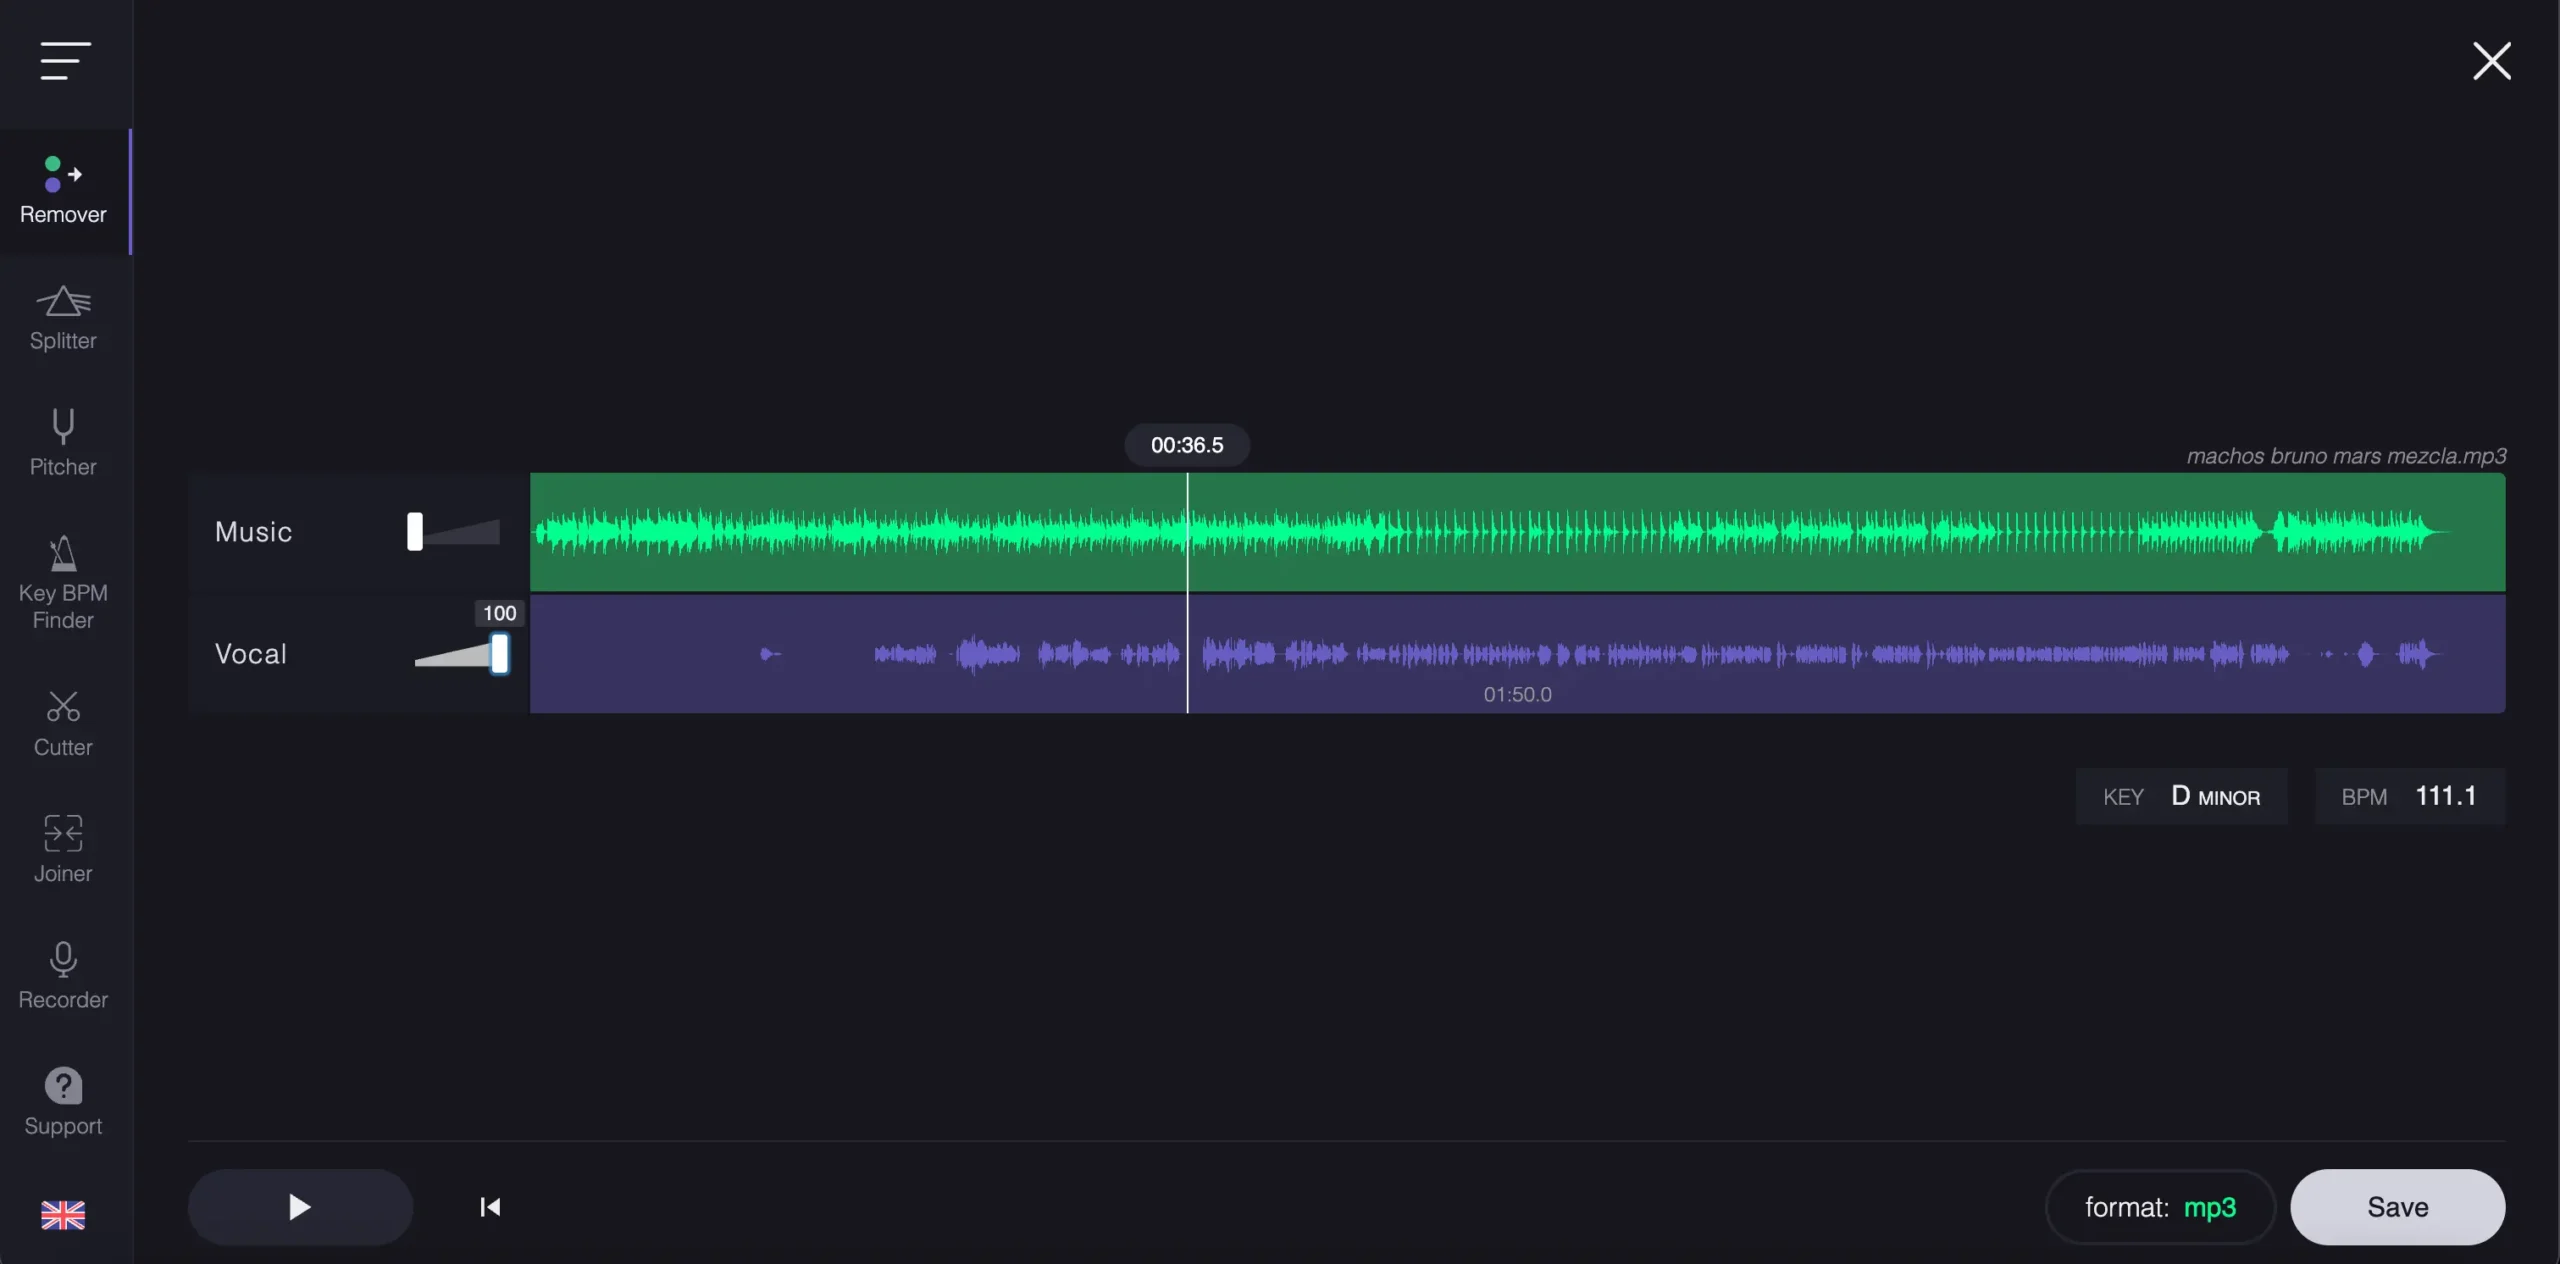Open the mp3 format selector
The width and height of the screenshot is (2560, 1264).
click(2160, 1207)
